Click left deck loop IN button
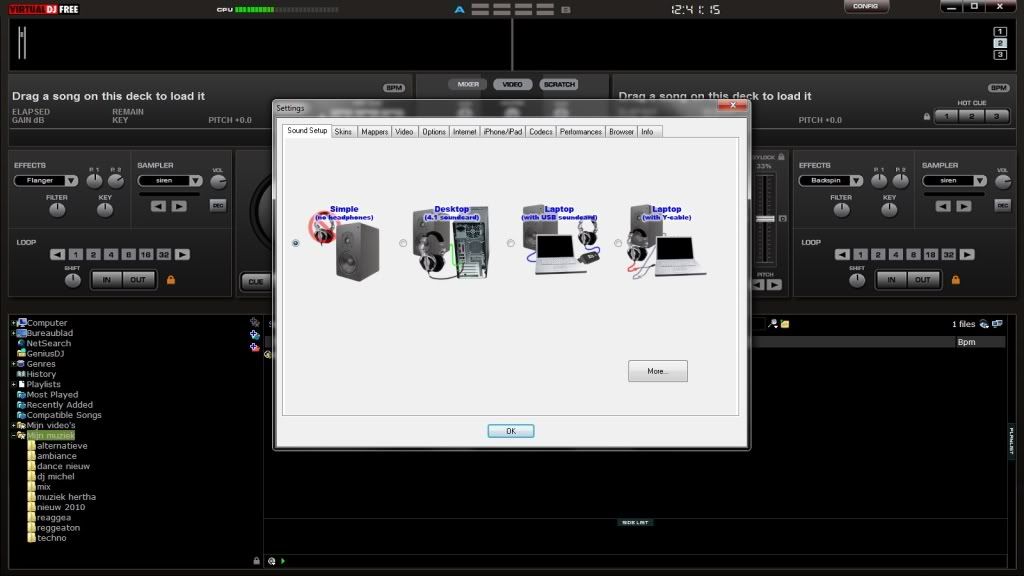The image size is (1024, 576). coord(106,280)
